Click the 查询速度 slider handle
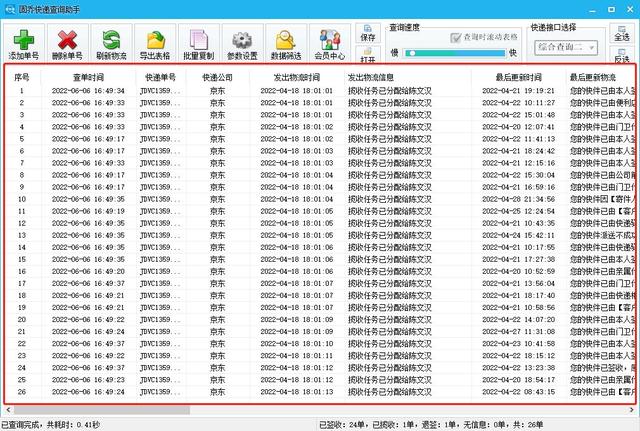This screenshot has width=640, height=431. point(412,53)
